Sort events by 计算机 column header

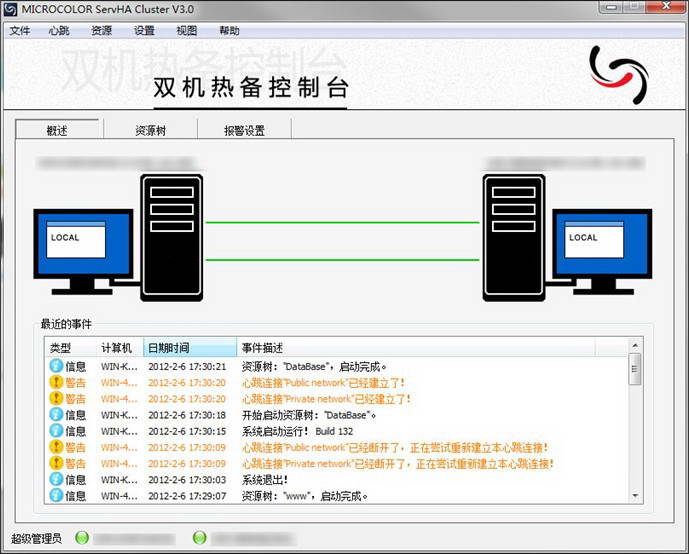(120, 348)
